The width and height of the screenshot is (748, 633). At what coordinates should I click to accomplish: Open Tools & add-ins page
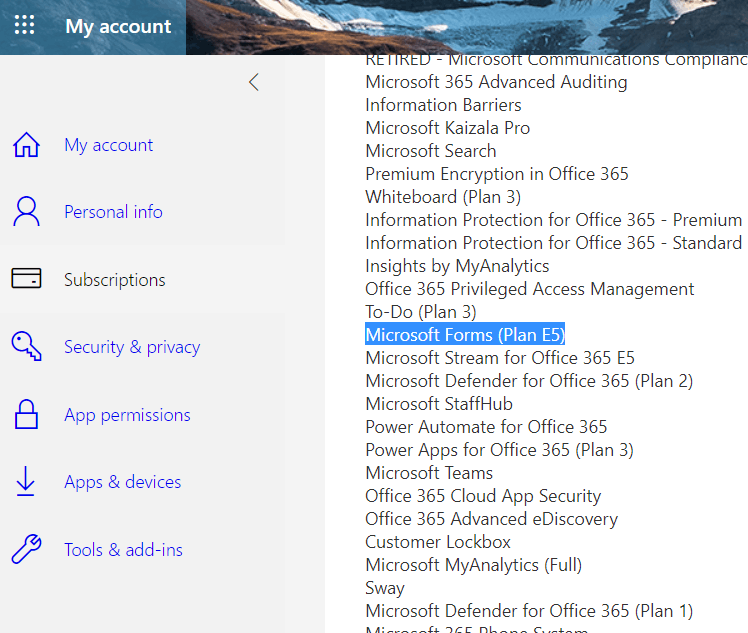point(124,550)
